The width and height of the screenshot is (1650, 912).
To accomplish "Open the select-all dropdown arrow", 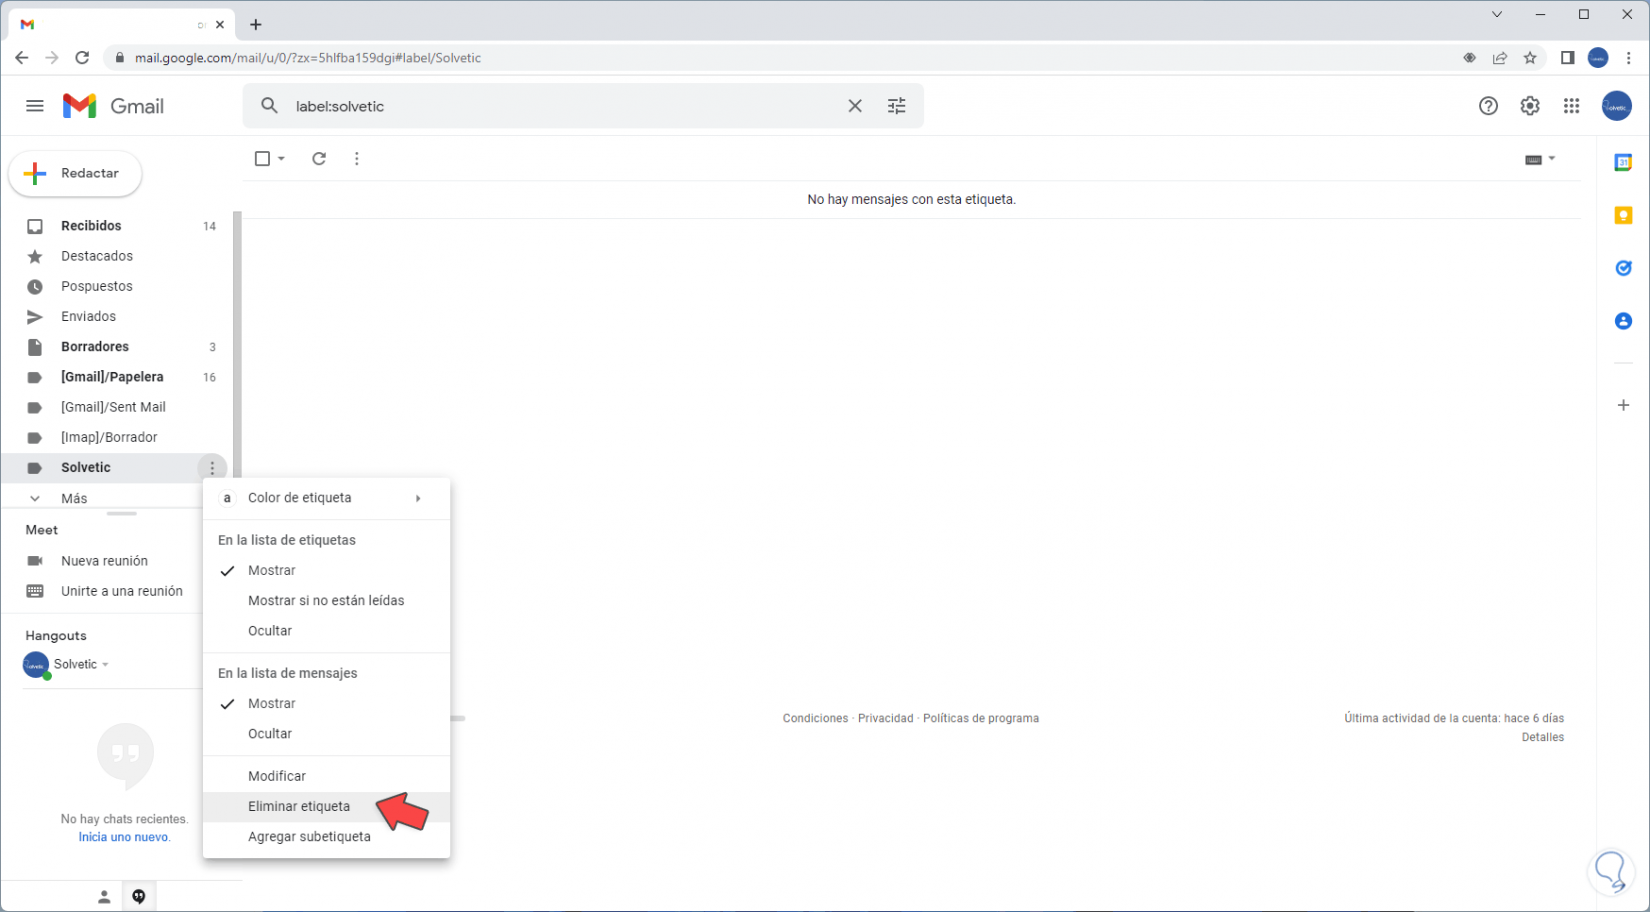I will 282,159.
